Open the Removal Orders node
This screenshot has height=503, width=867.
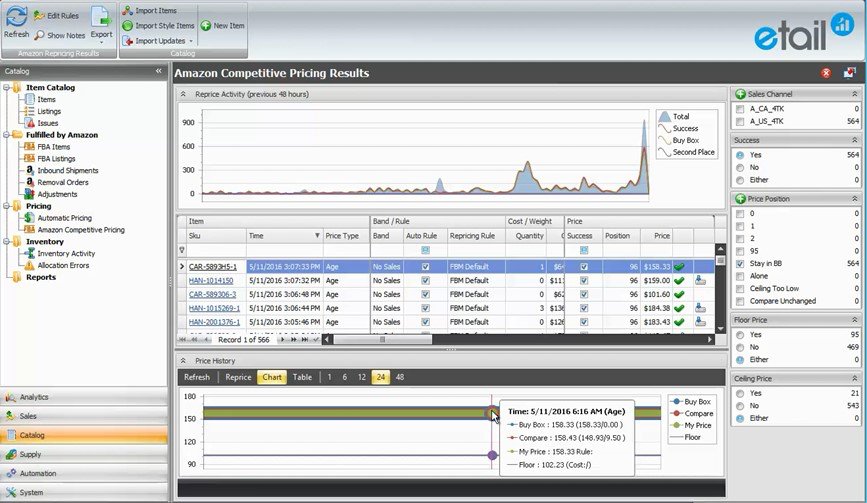point(62,182)
